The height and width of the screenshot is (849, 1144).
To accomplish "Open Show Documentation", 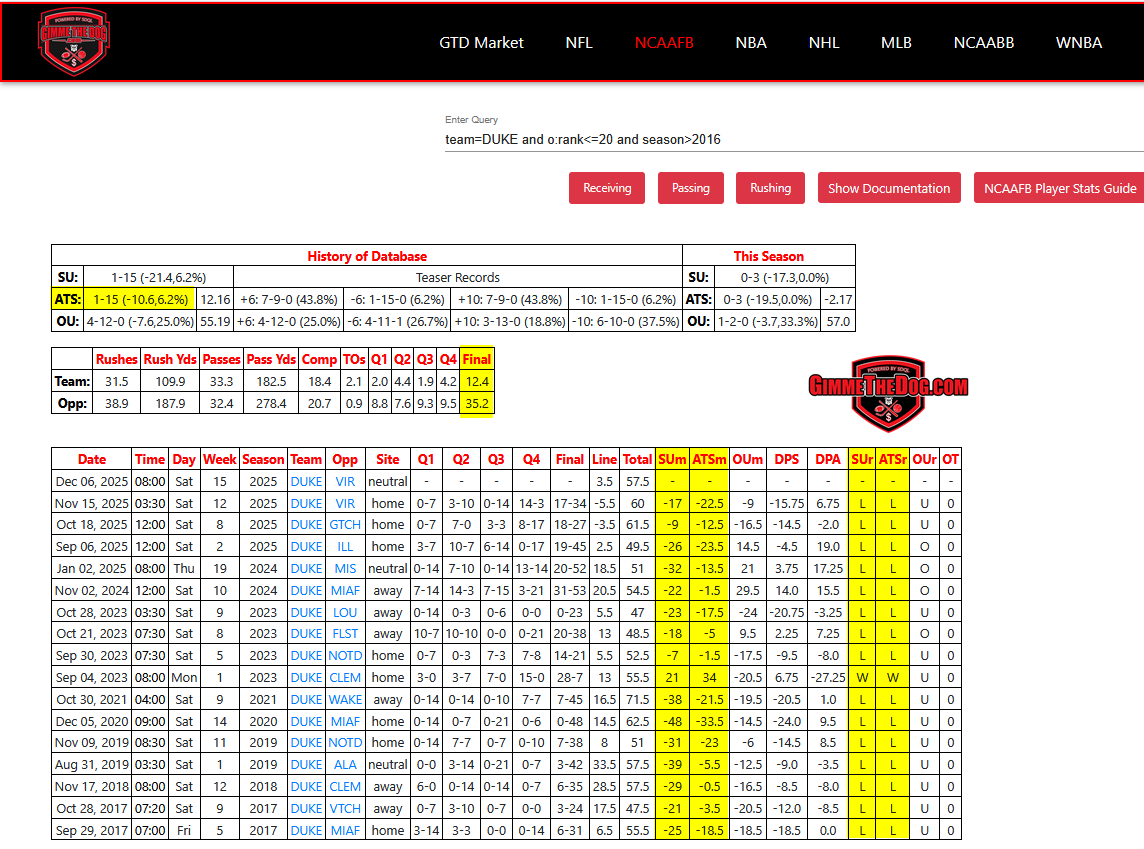I will [x=889, y=188].
